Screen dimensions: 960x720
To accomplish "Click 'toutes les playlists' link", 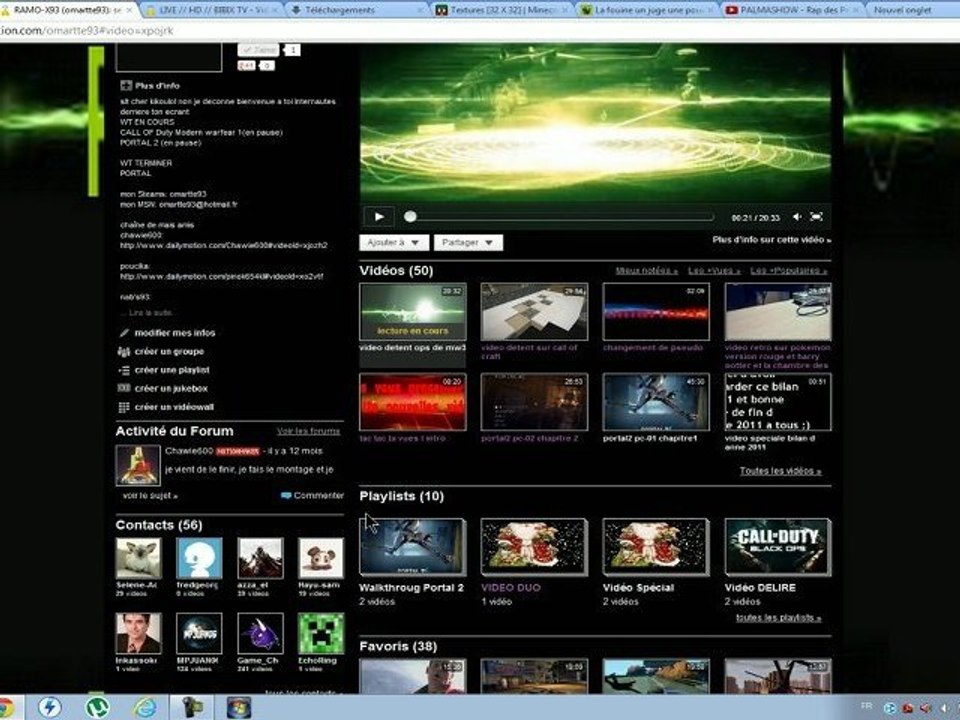I will pos(778,618).
